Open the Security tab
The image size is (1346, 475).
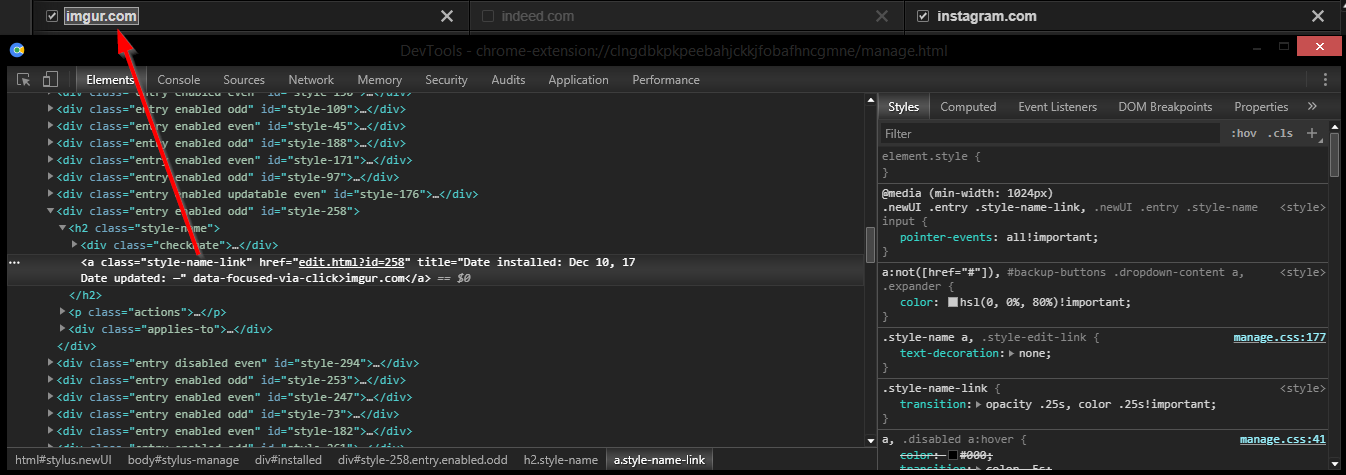click(446, 80)
